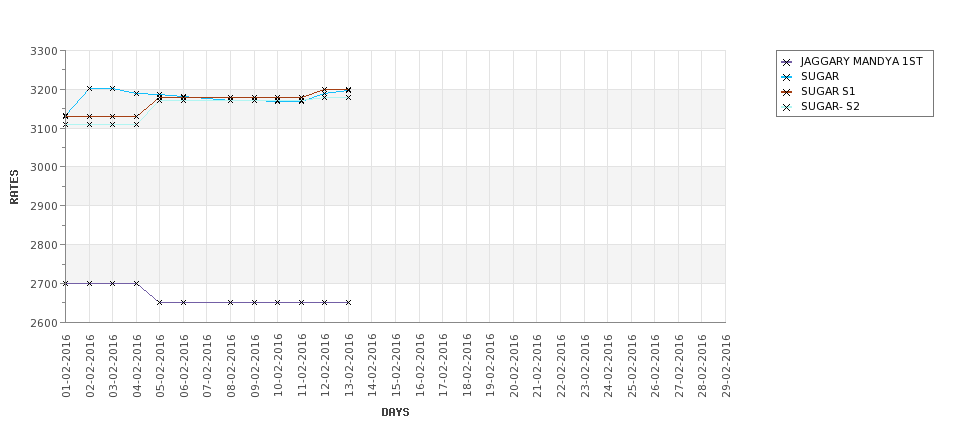Click the 28-02-2016 date label
The image size is (975, 429).
click(701, 366)
